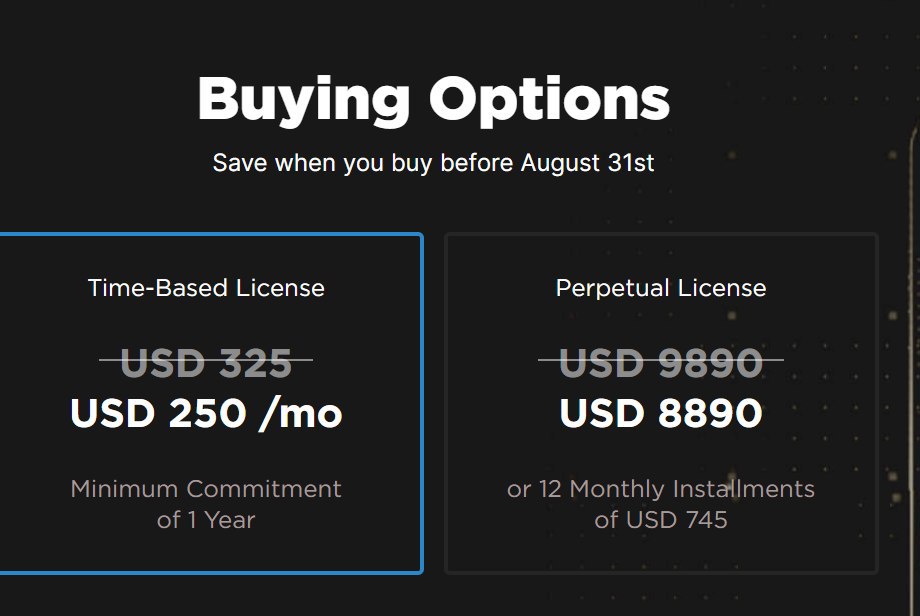This screenshot has width=920, height=616.
Task: Click the word "Options" in the heading
Action: click(x=549, y=100)
